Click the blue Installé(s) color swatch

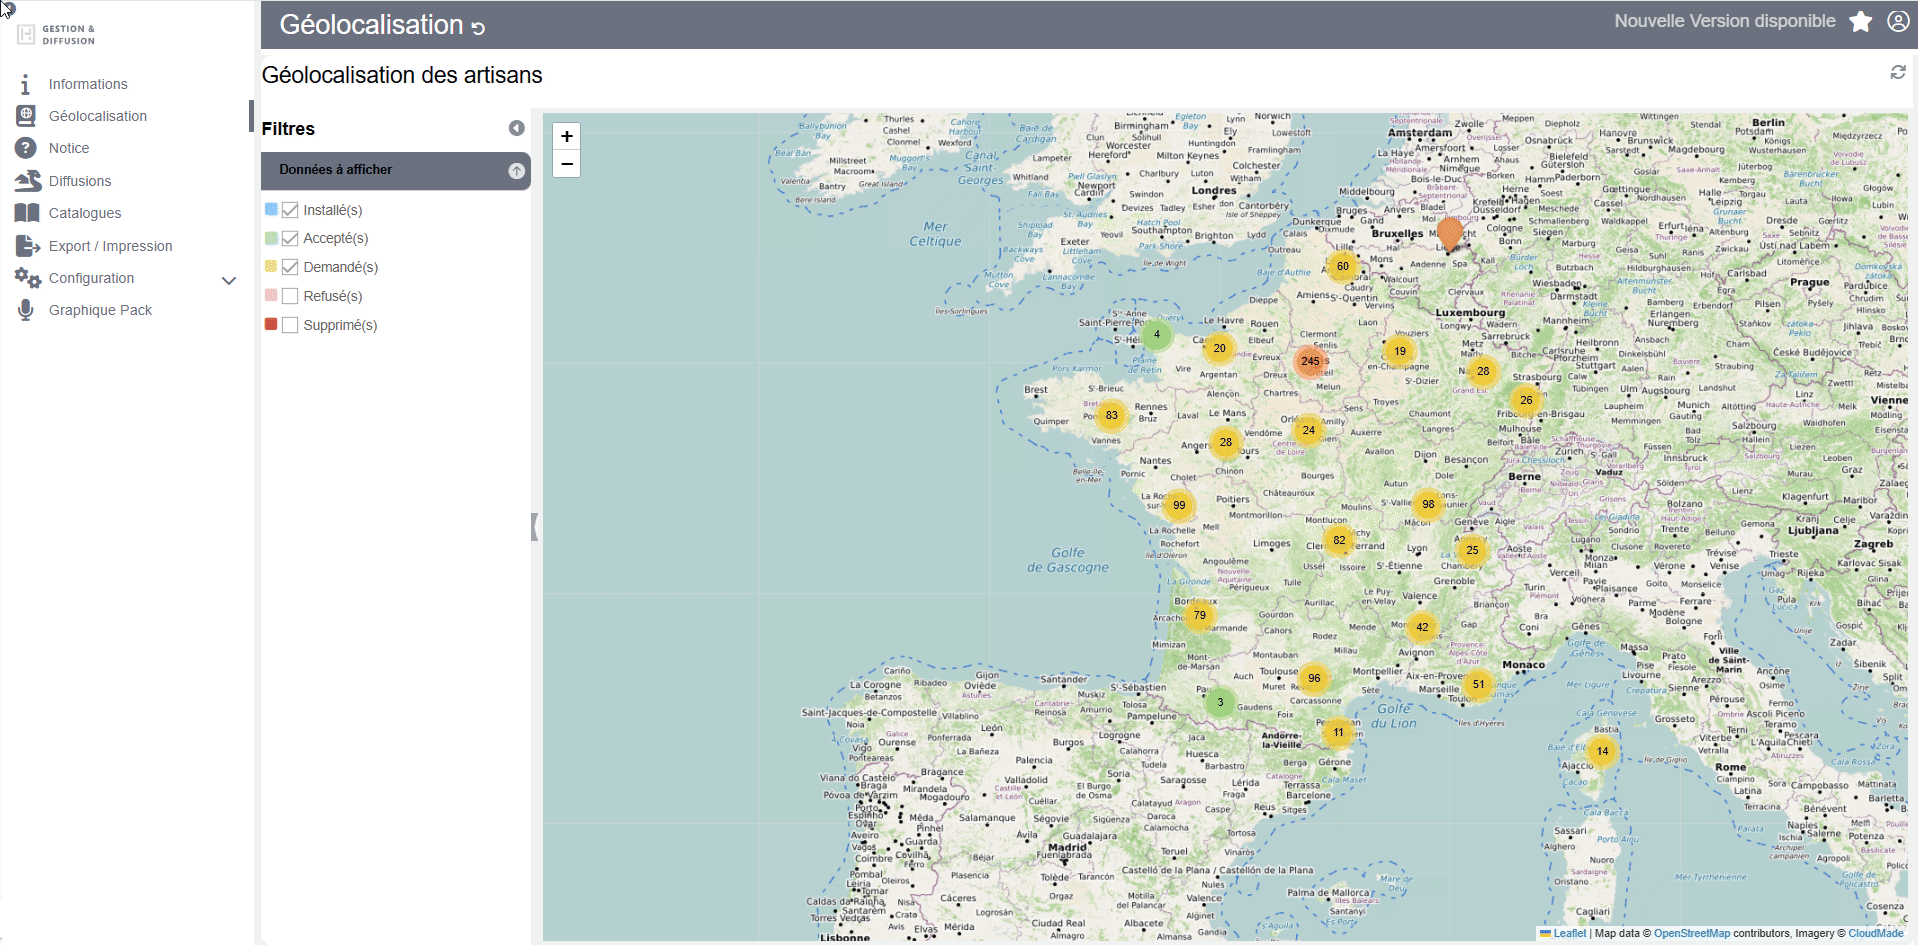click(x=271, y=209)
